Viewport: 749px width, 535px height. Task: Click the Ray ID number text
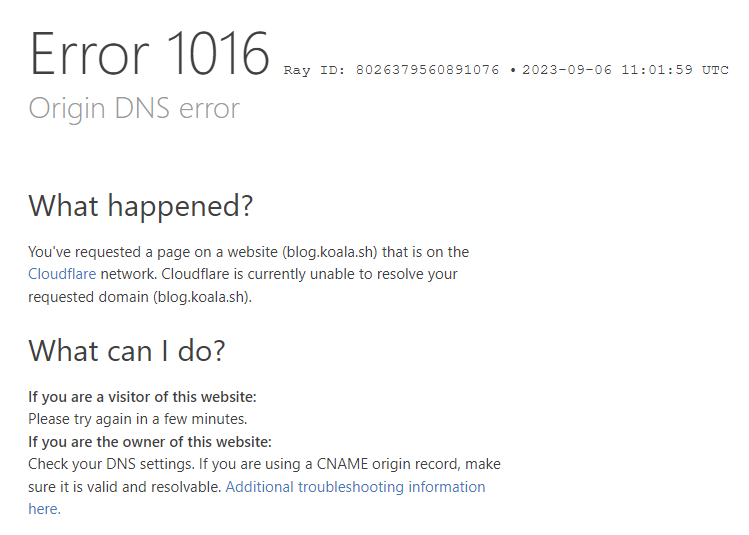click(427, 70)
